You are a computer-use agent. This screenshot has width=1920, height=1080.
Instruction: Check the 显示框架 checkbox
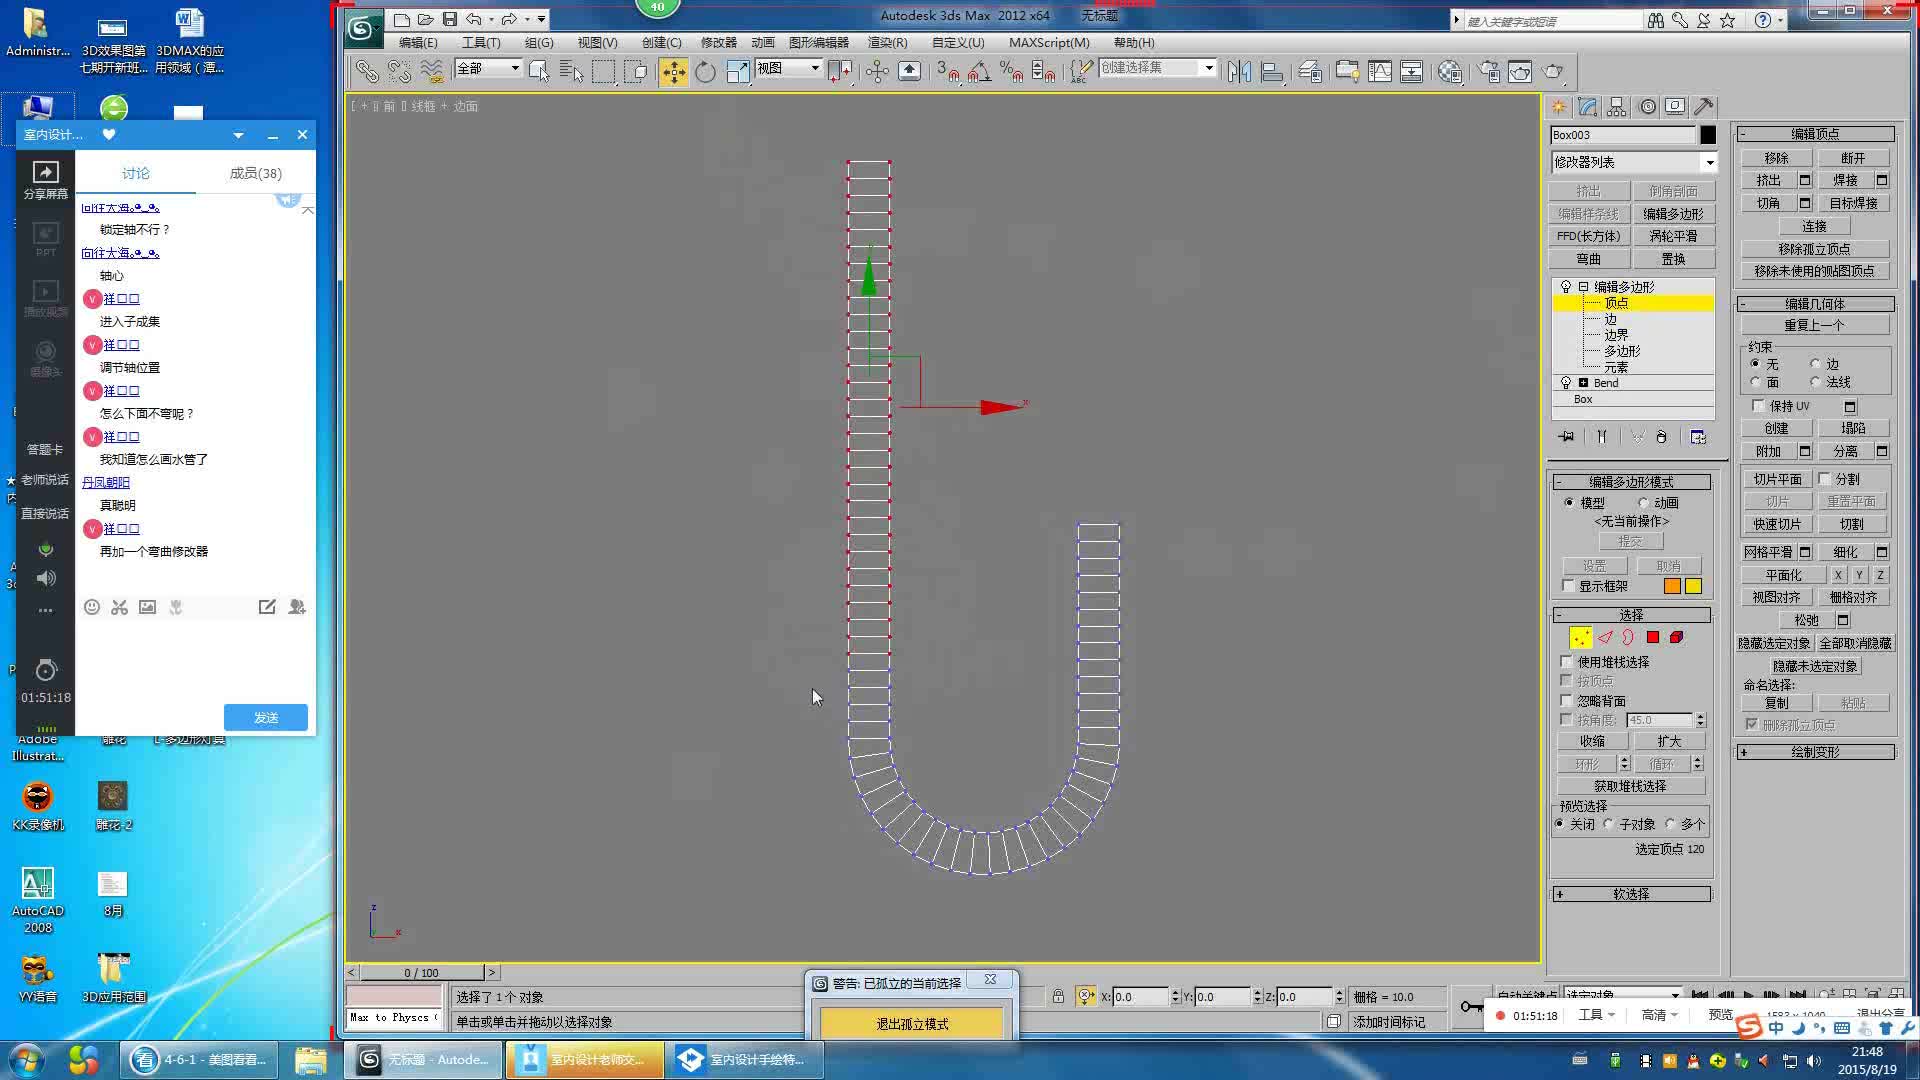tap(1568, 586)
